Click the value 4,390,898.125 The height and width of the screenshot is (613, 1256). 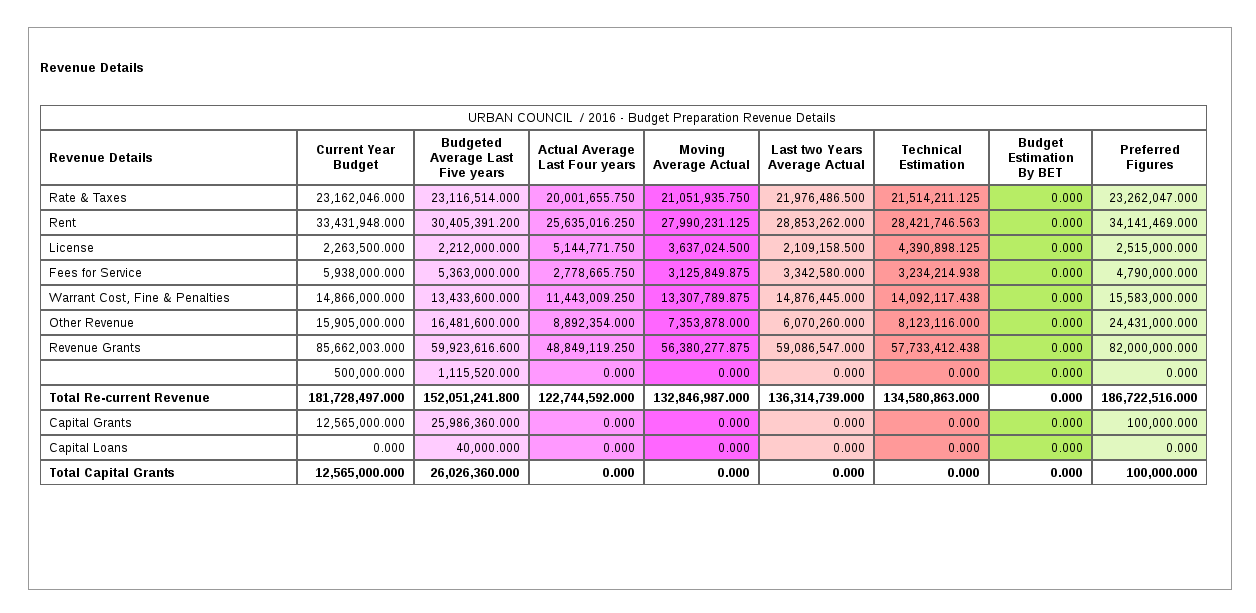(939, 248)
